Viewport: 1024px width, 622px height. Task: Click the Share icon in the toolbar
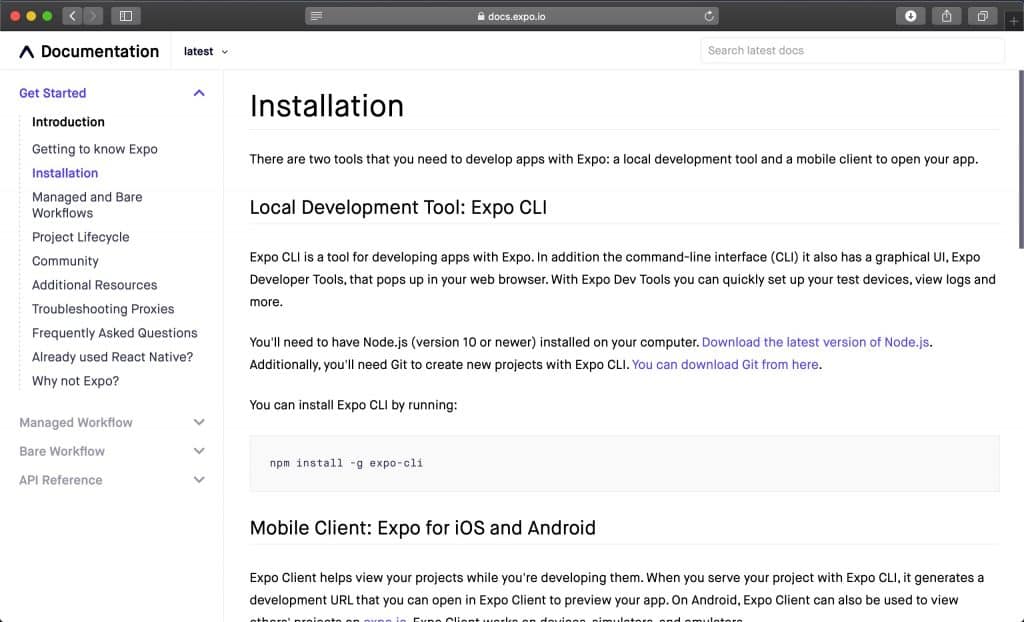(944, 16)
